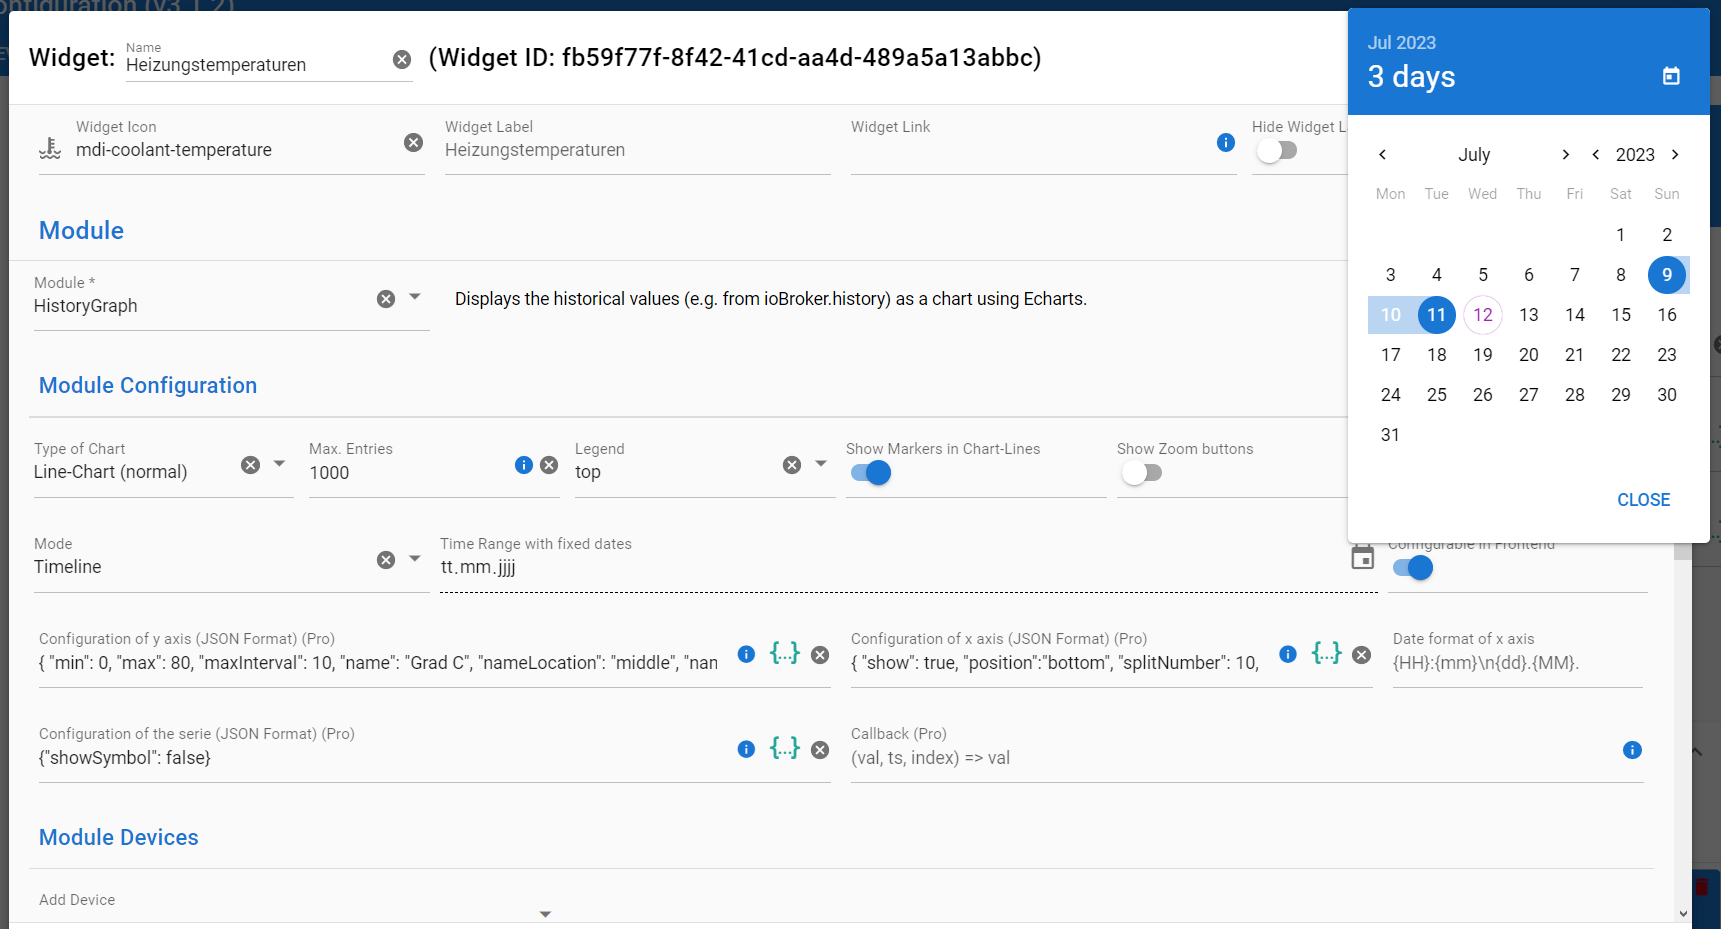Open JSON editor for x axis configuration
The width and height of the screenshot is (1721, 929).
pyautogui.click(x=1327, y=653)
